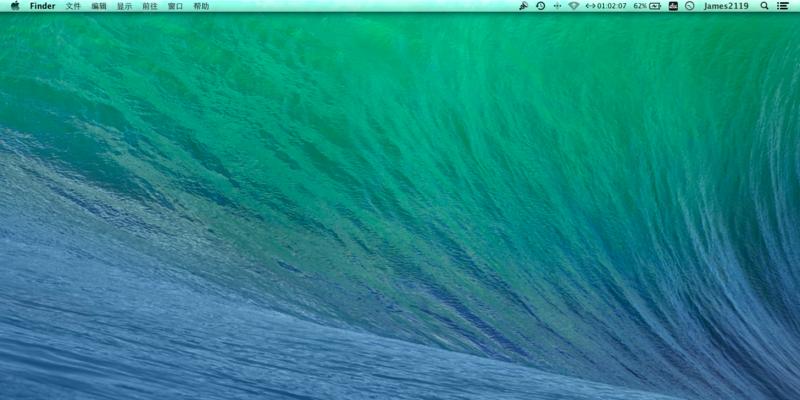Click the four-dot cross status icon
800x400 pixels.
point(557,6)
